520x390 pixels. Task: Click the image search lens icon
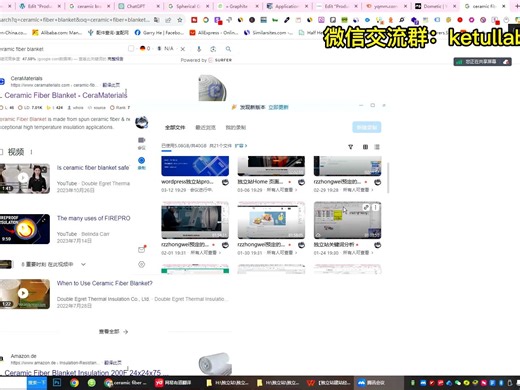[x=213, y=49]
